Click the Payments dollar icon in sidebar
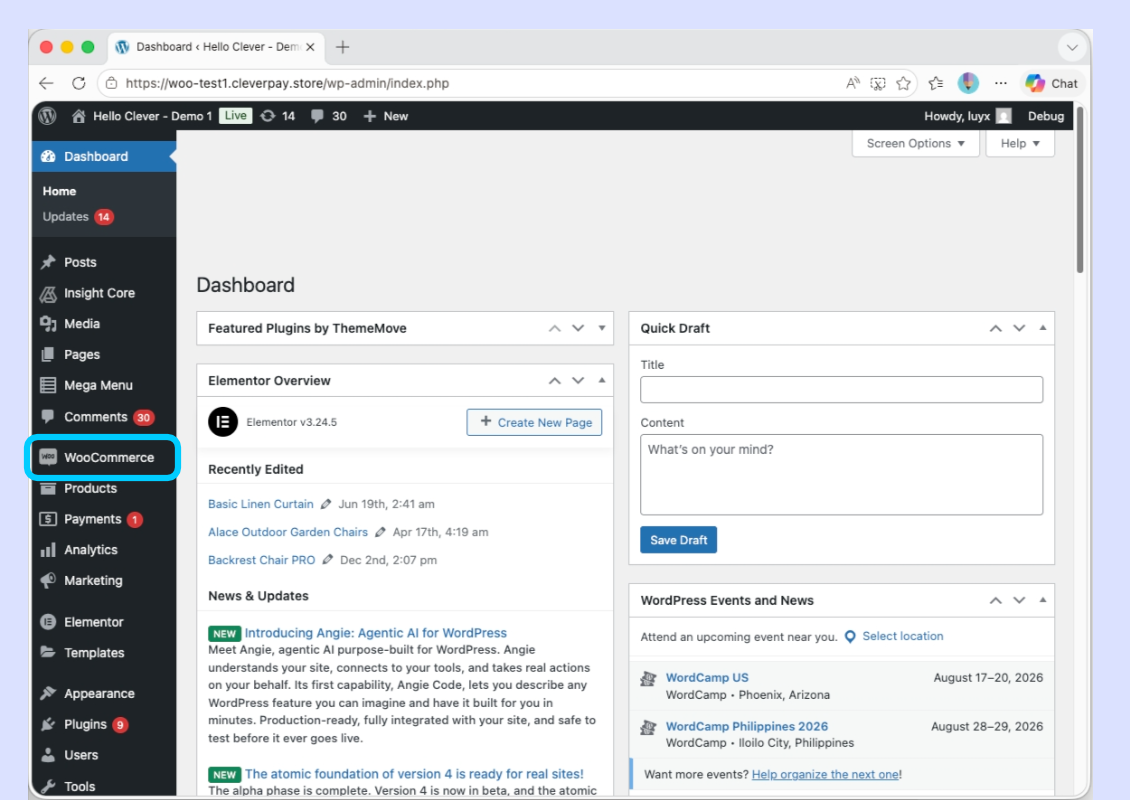This screenshot has width=1130, height=800. point(48,519)
